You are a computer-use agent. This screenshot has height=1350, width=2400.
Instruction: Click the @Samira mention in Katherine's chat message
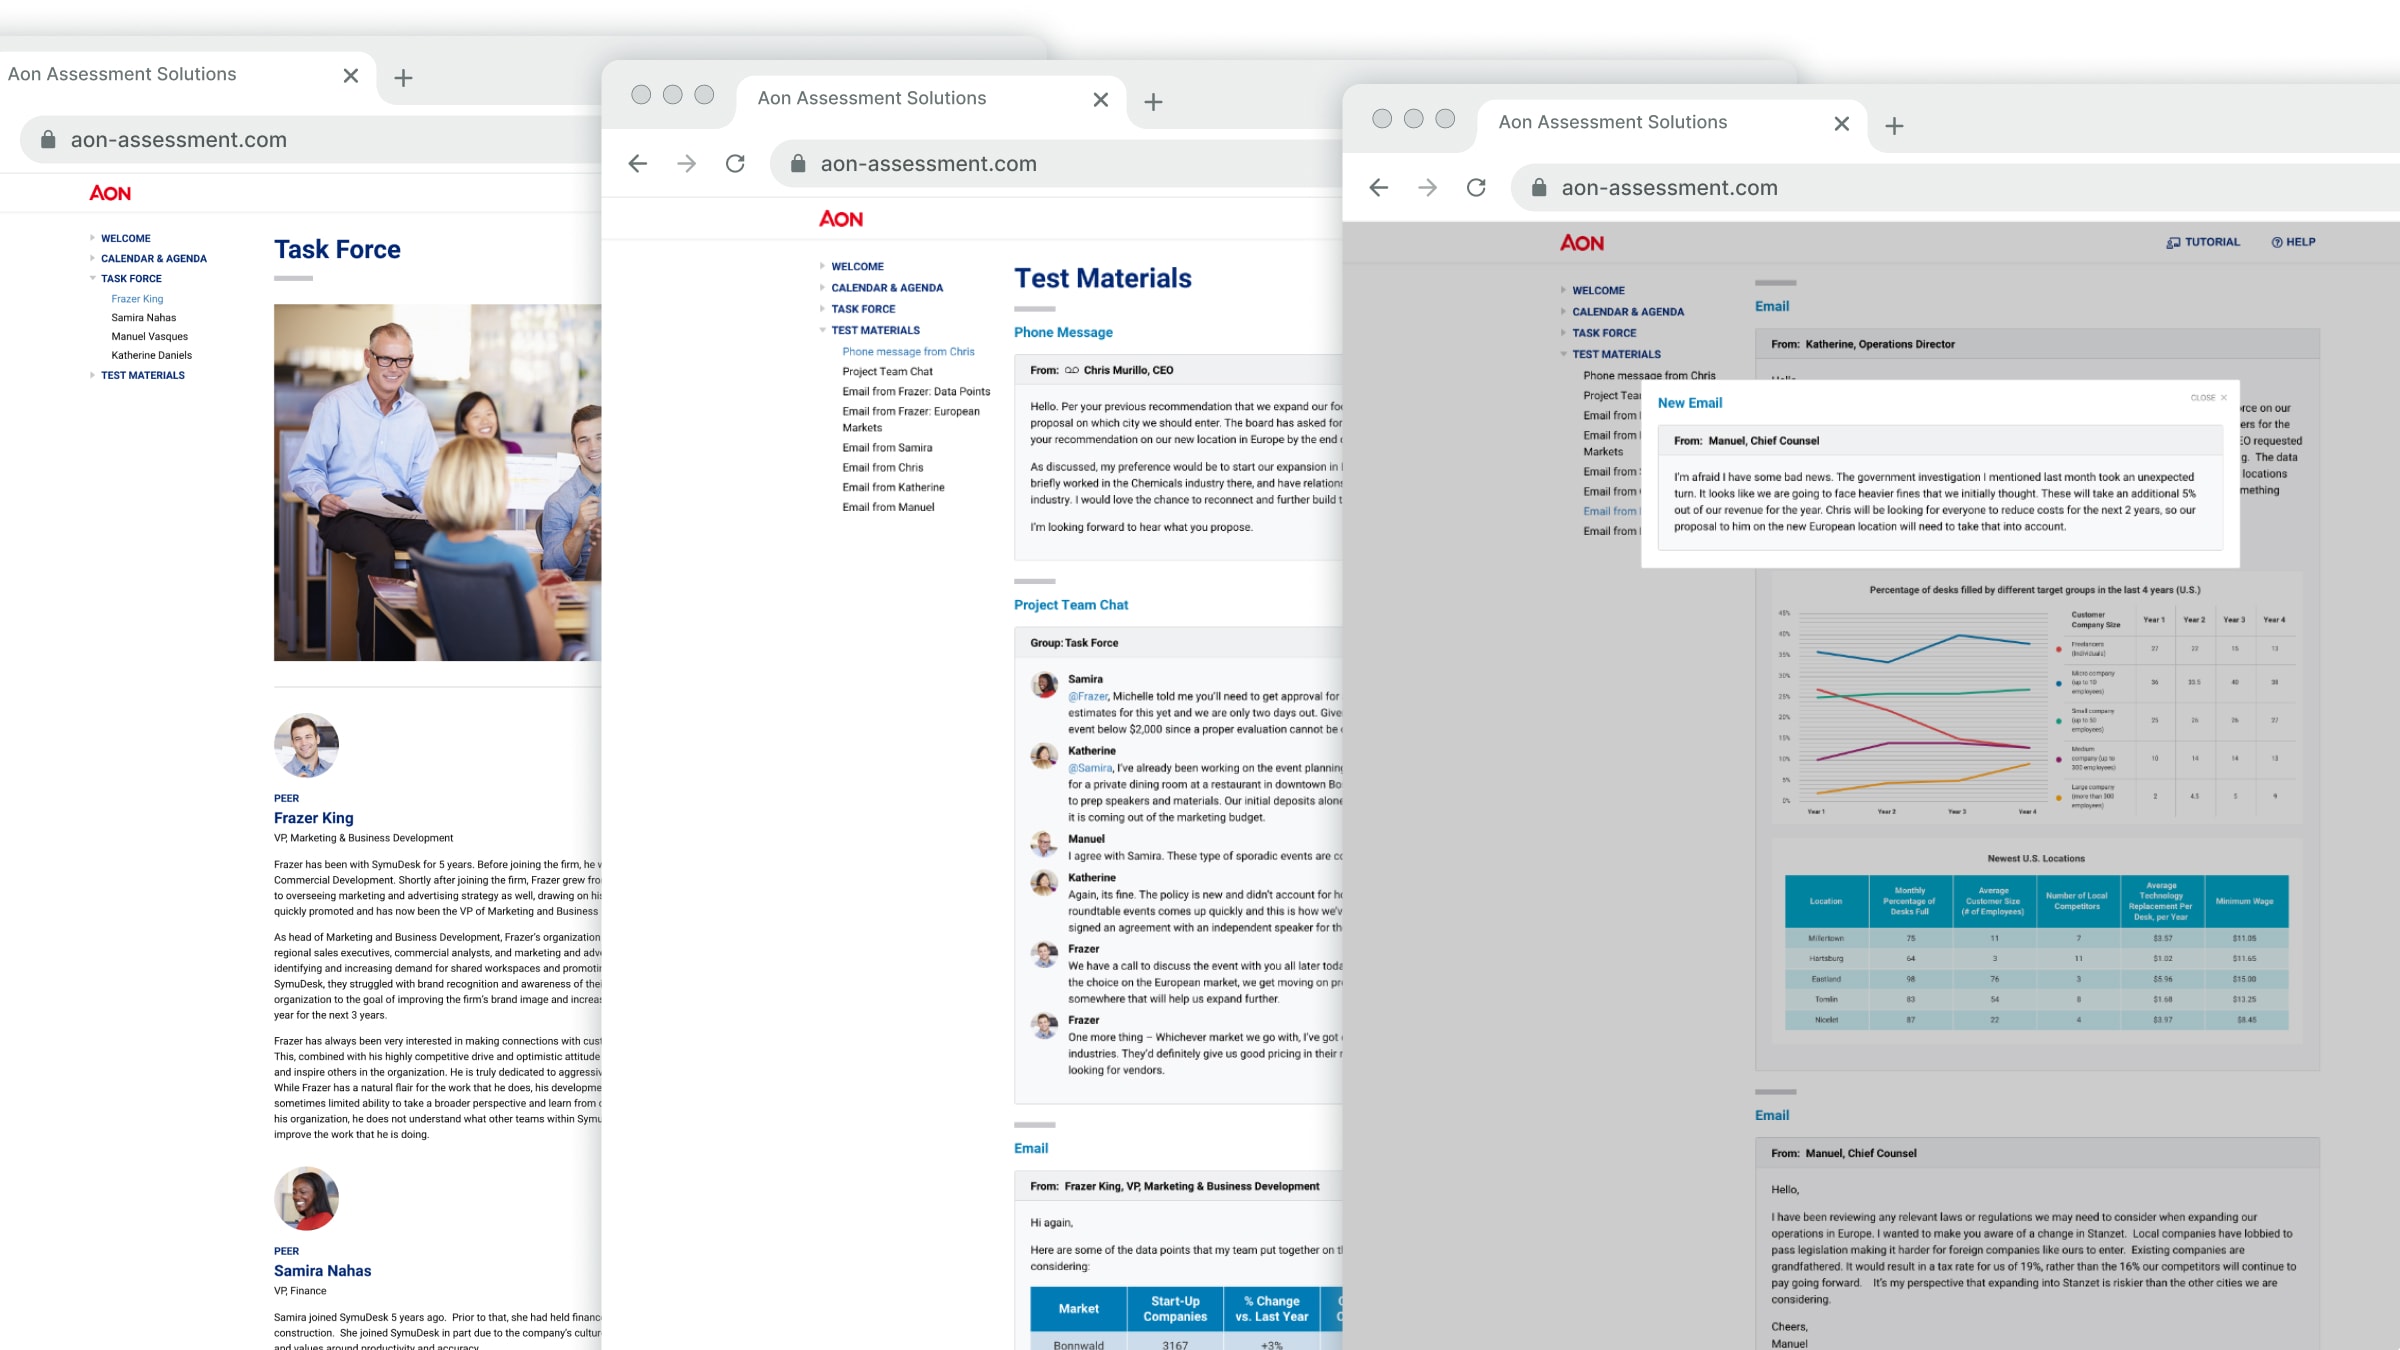point(1090,768)
